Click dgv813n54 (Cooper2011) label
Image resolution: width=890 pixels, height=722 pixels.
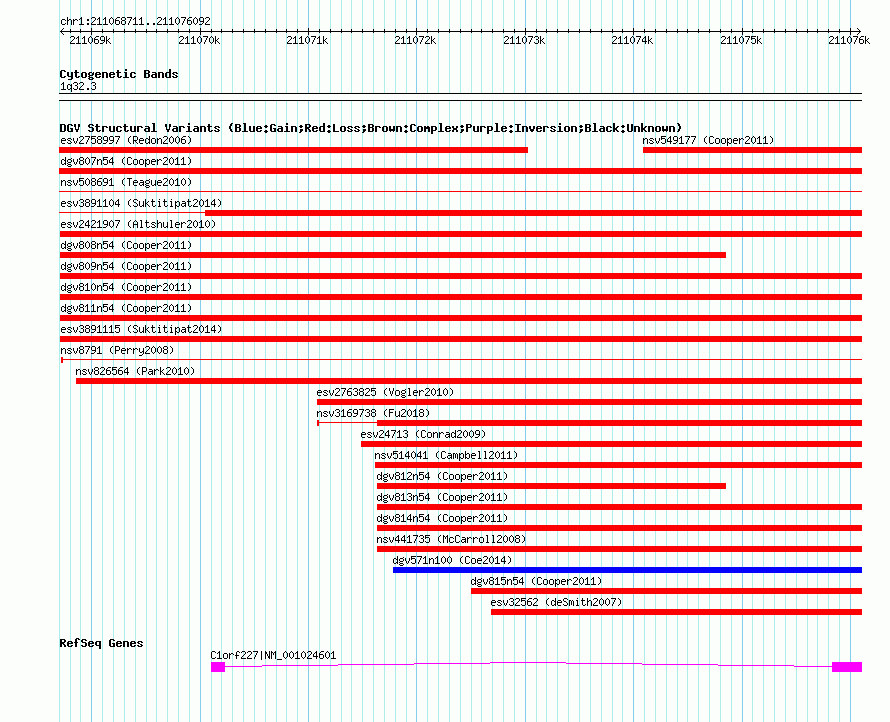point(442,497)
